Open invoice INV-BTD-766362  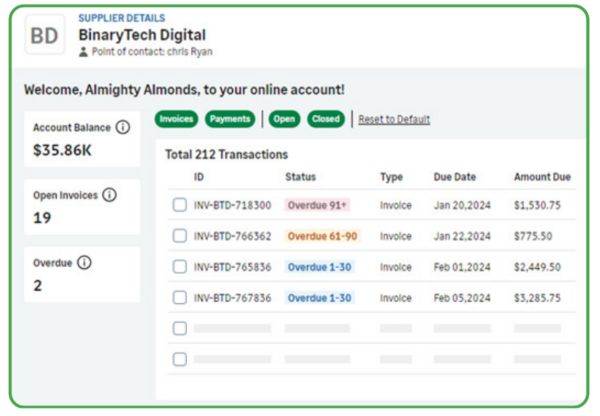(x=232, y=236)
